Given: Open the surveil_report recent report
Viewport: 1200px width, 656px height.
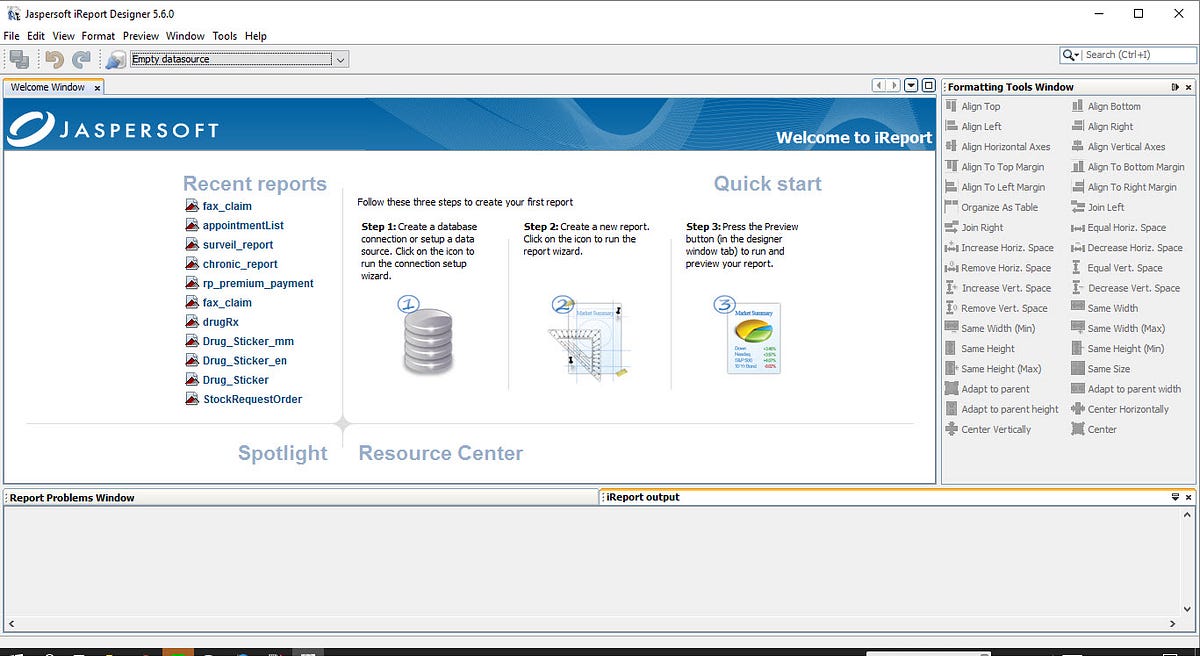Looking at the screenshot, I should point(236,244).
